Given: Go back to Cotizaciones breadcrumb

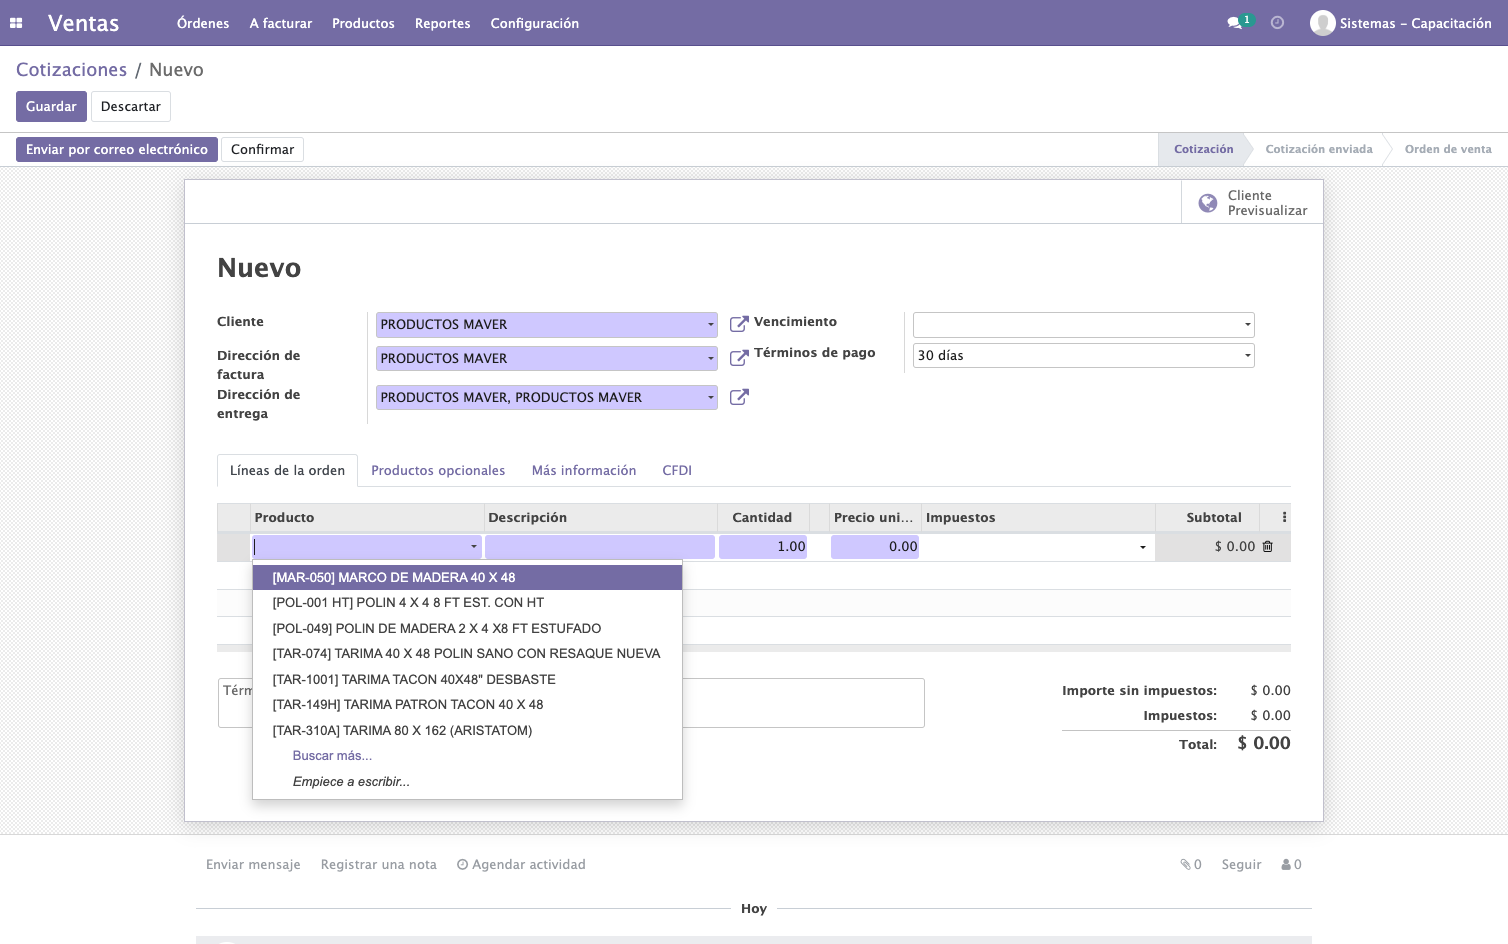Looking at the screenshot, I should (72, 70).
